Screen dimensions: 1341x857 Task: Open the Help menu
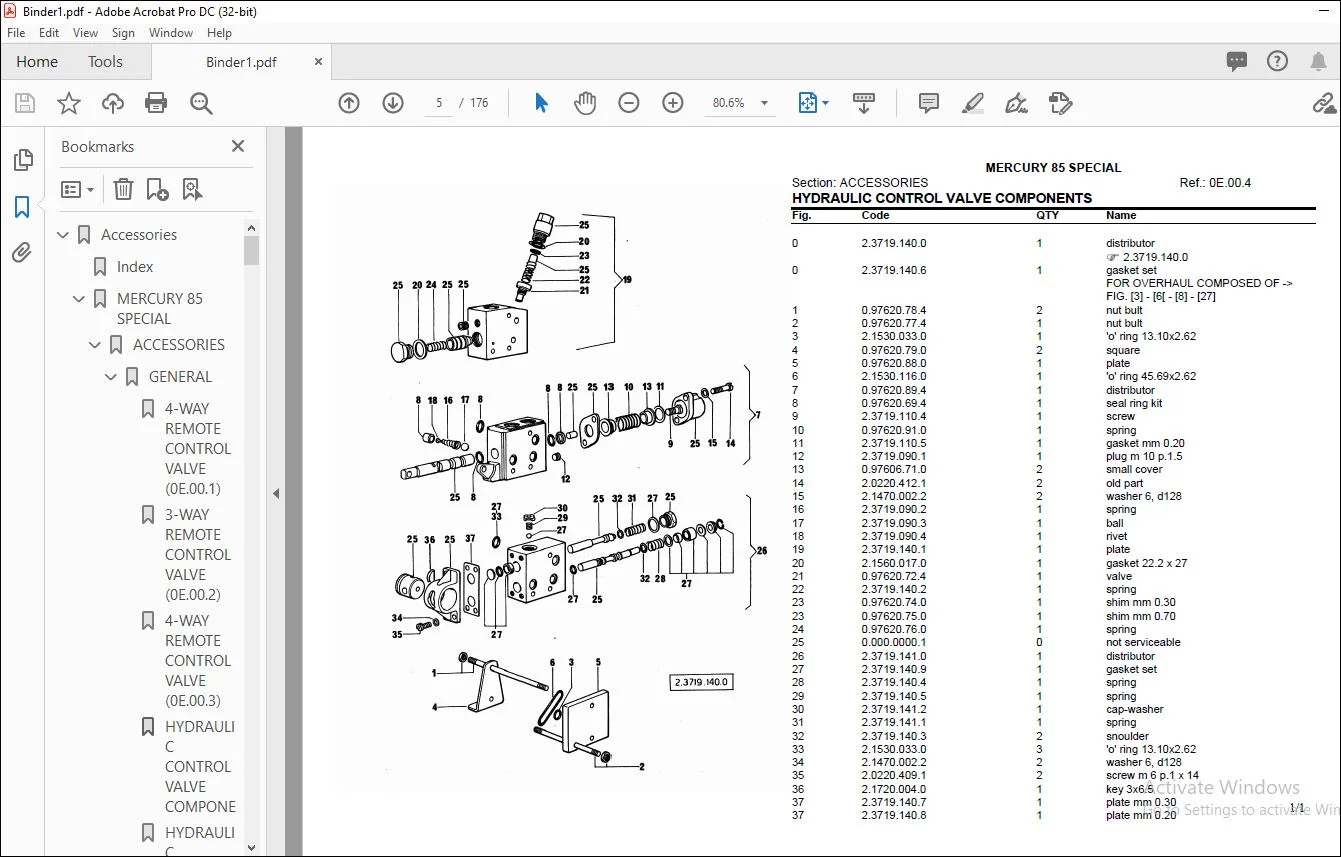(x=219, y=33)
